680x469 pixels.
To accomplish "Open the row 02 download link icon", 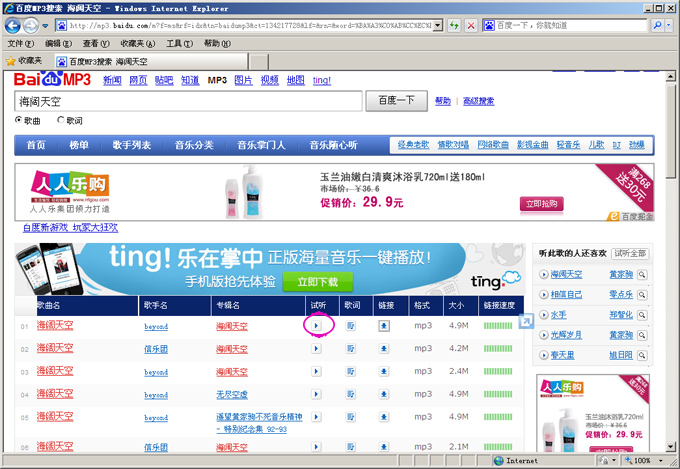I will point(384,348).
